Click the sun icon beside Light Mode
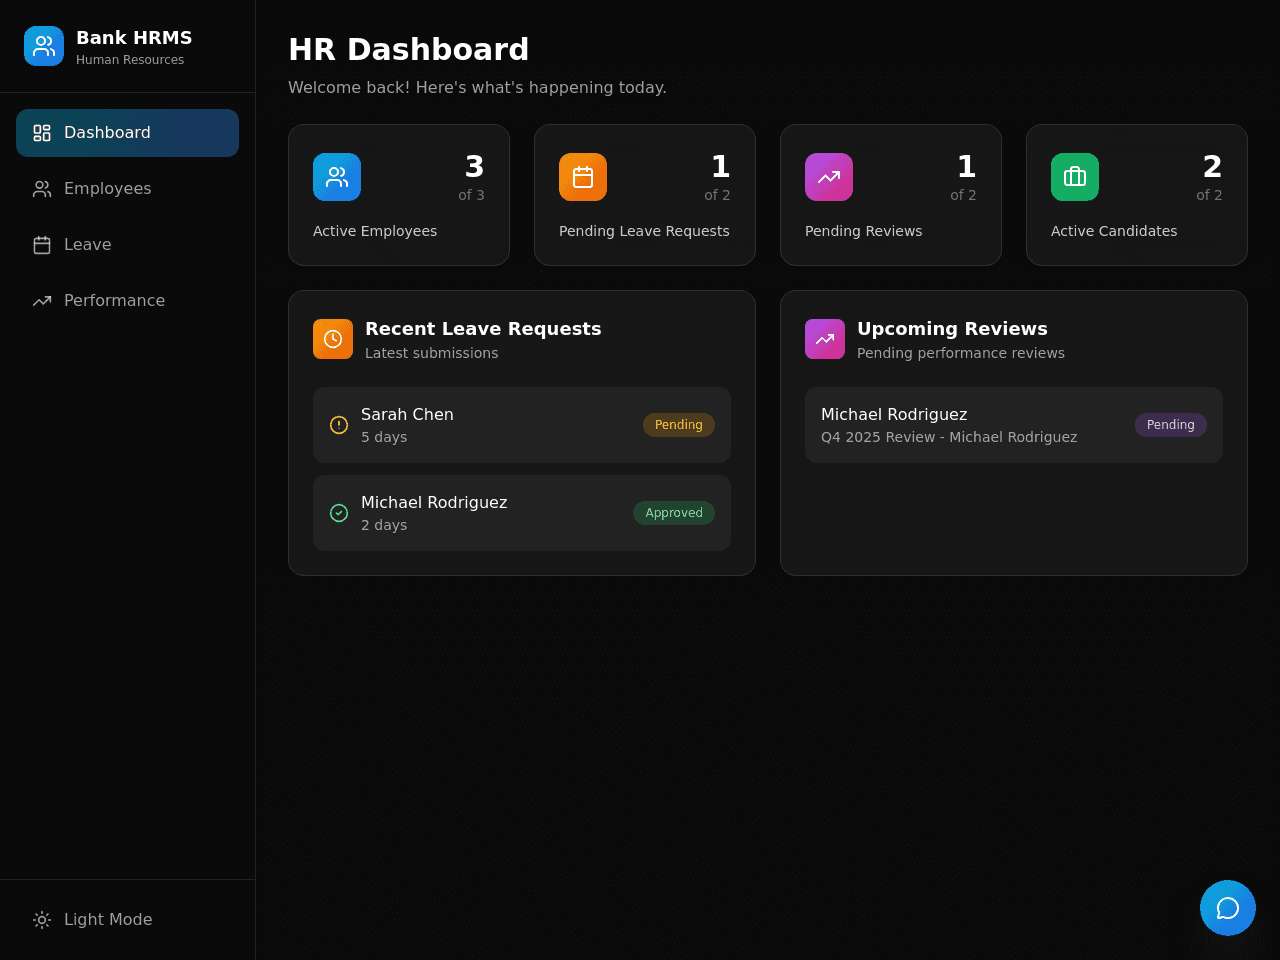Viewport: 1280px width, 960px height. click(x=42, y=920)
